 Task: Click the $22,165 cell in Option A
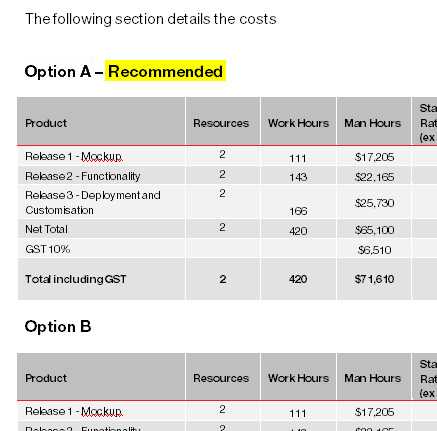tap(374, 177)
